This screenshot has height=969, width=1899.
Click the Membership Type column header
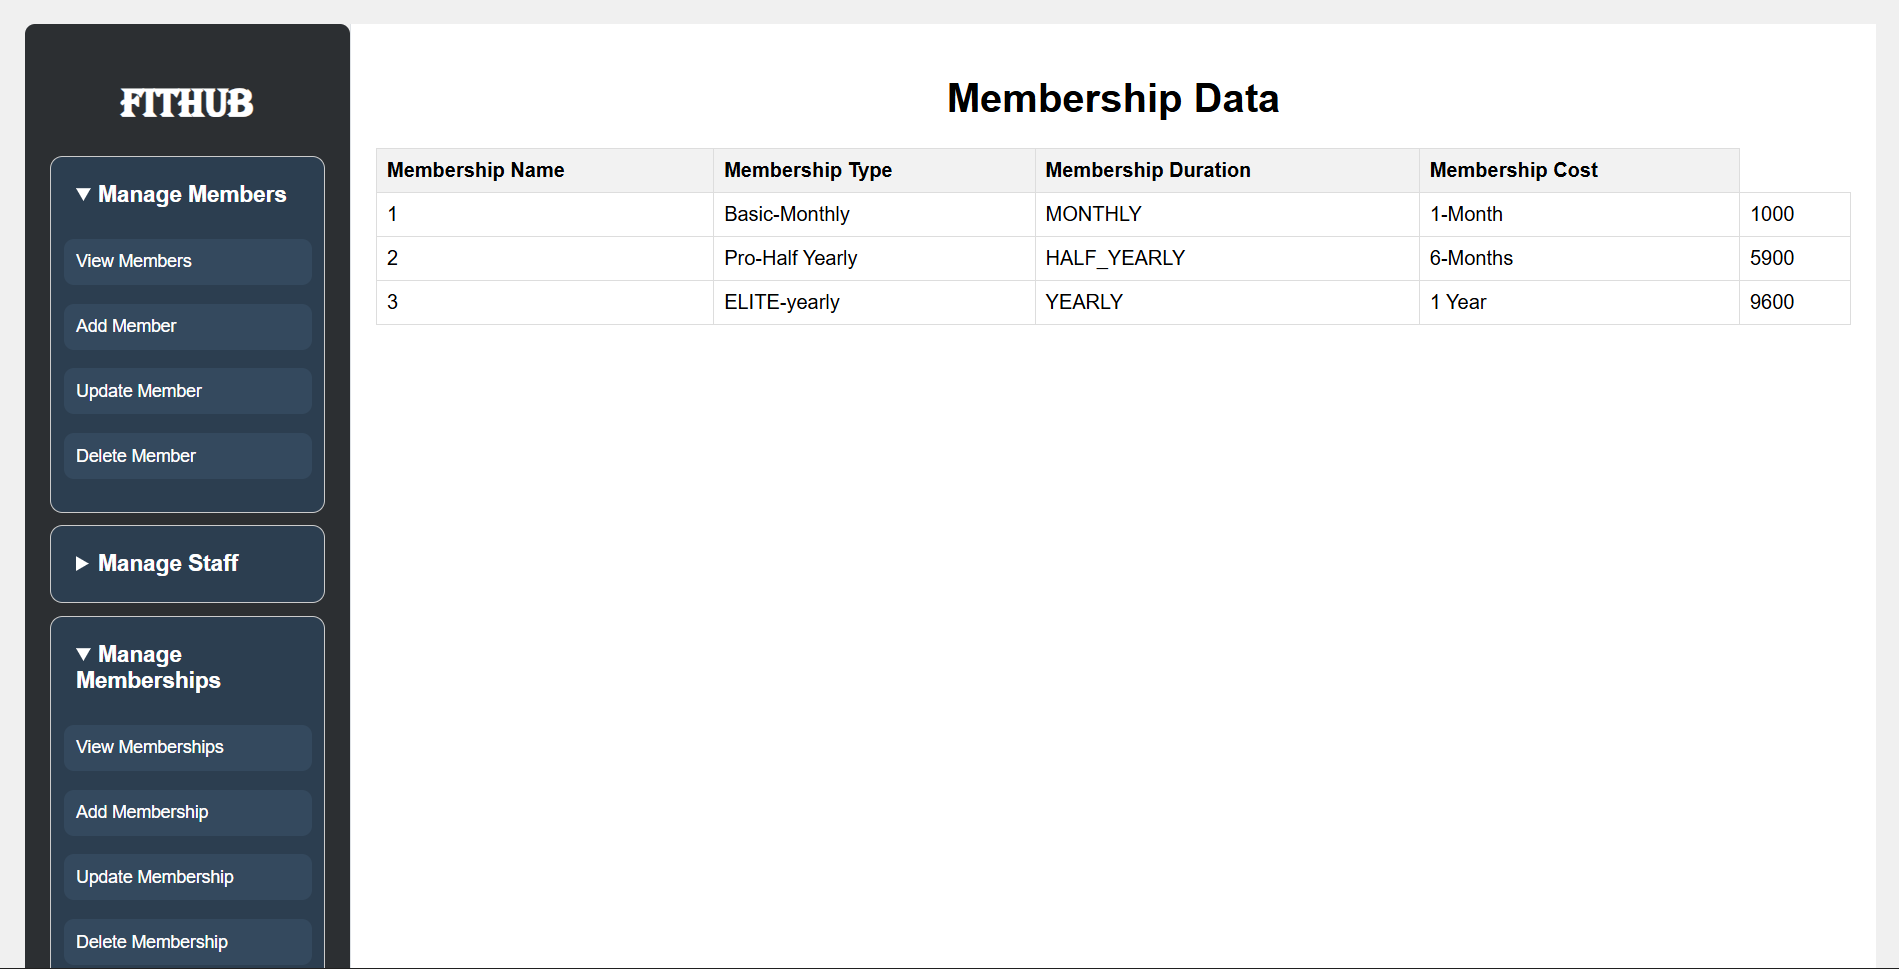808,170
